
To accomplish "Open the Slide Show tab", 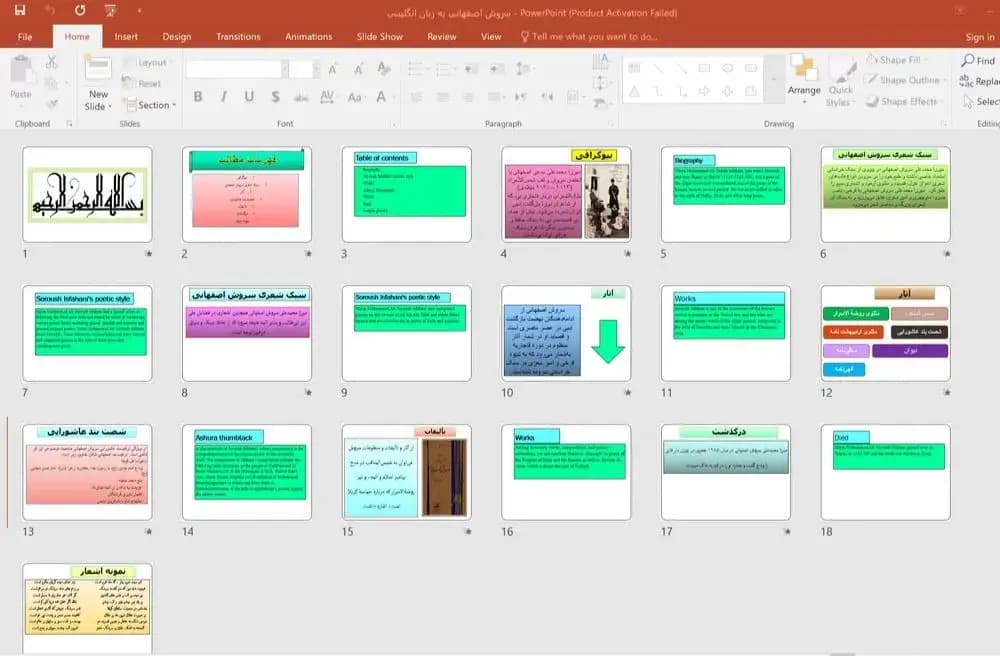I will click(379, 36).
